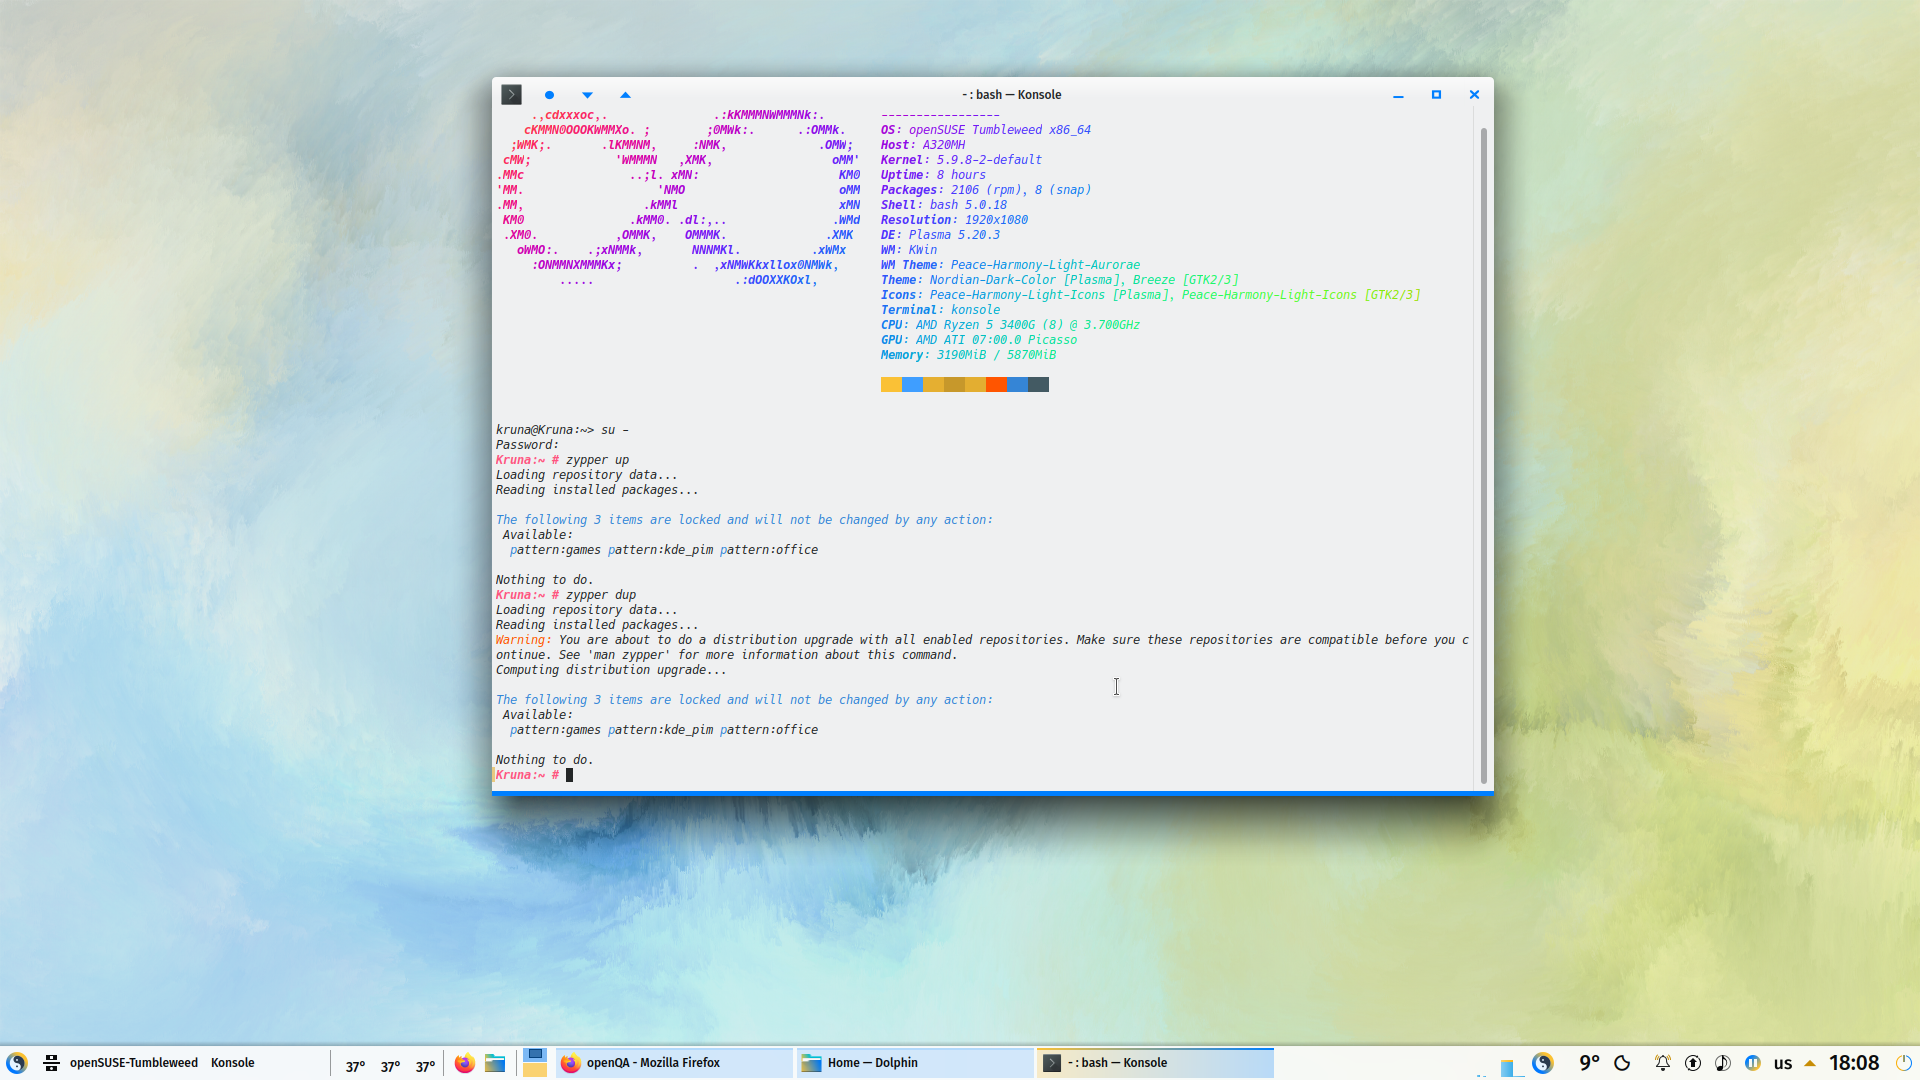Open the application launcher in the taskbar

pos(16,1063)
